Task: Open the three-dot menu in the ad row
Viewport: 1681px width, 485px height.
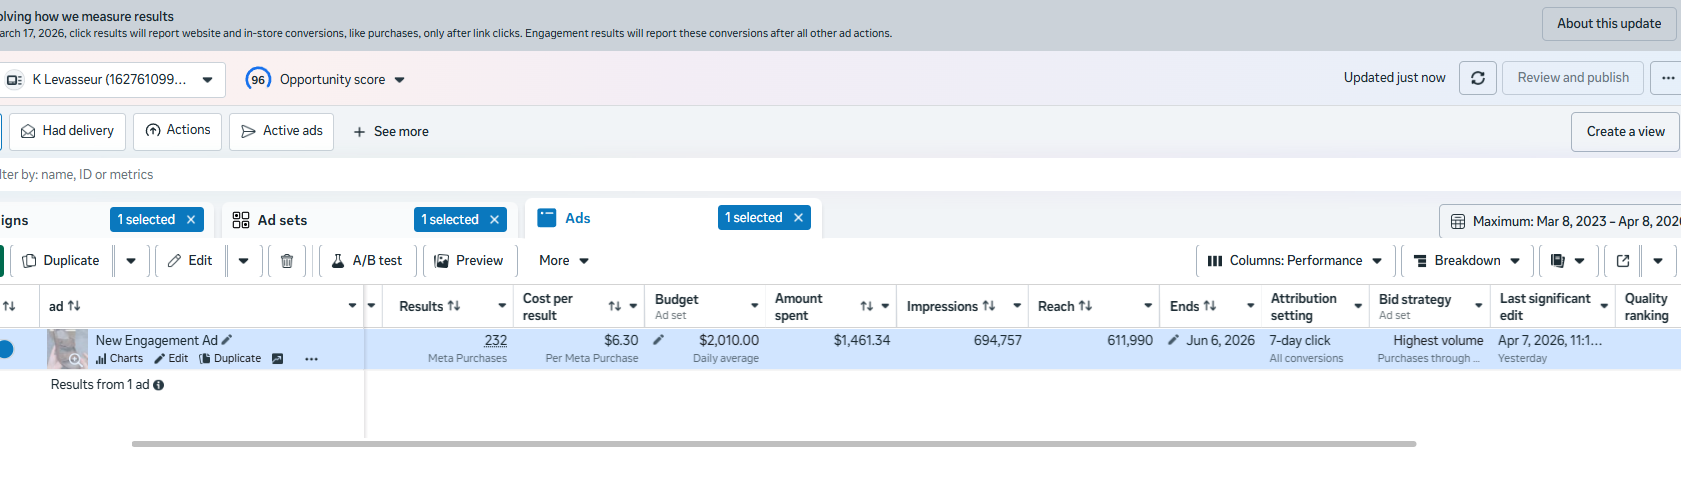Action: (x=311, y=359)
